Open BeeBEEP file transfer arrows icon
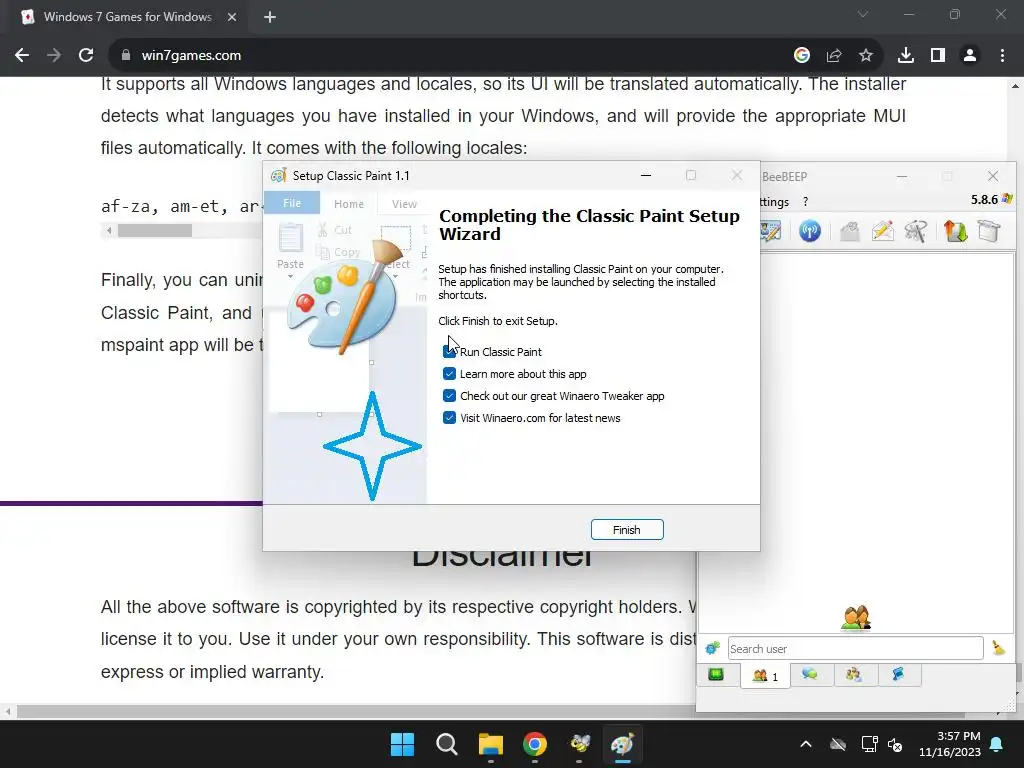The height and width of the screenshot is (768, 1024). click(955, 231)
